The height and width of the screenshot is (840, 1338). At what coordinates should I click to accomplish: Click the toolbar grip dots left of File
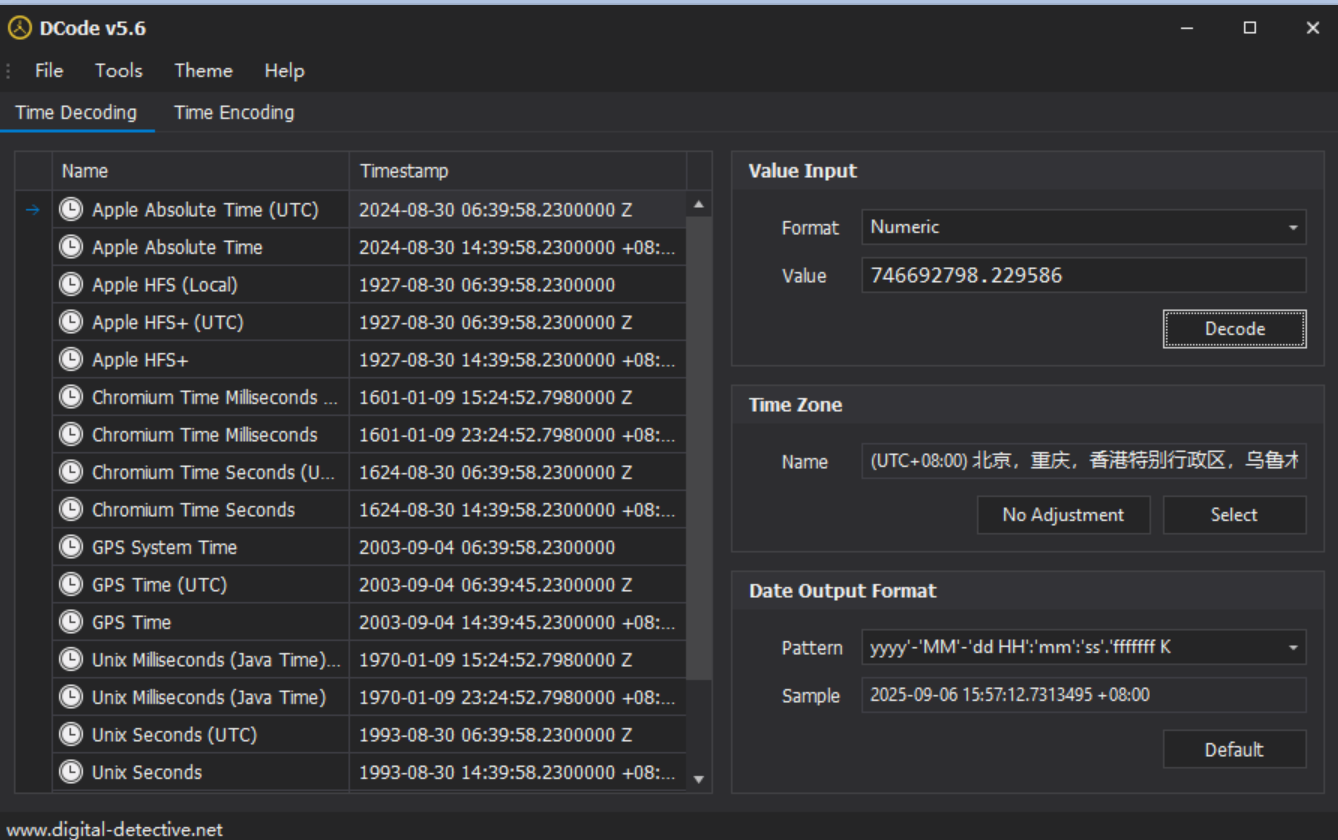click(8, 71)
